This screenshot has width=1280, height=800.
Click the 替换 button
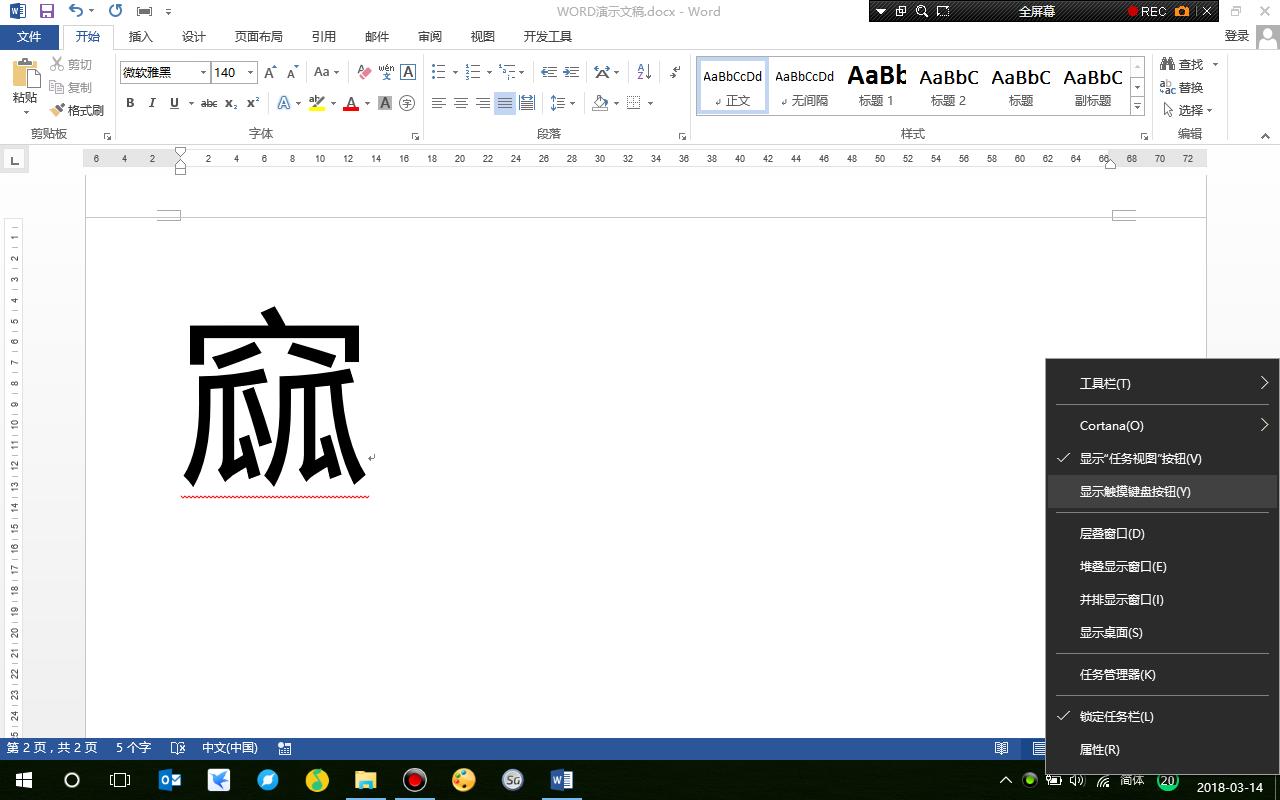1181,87
